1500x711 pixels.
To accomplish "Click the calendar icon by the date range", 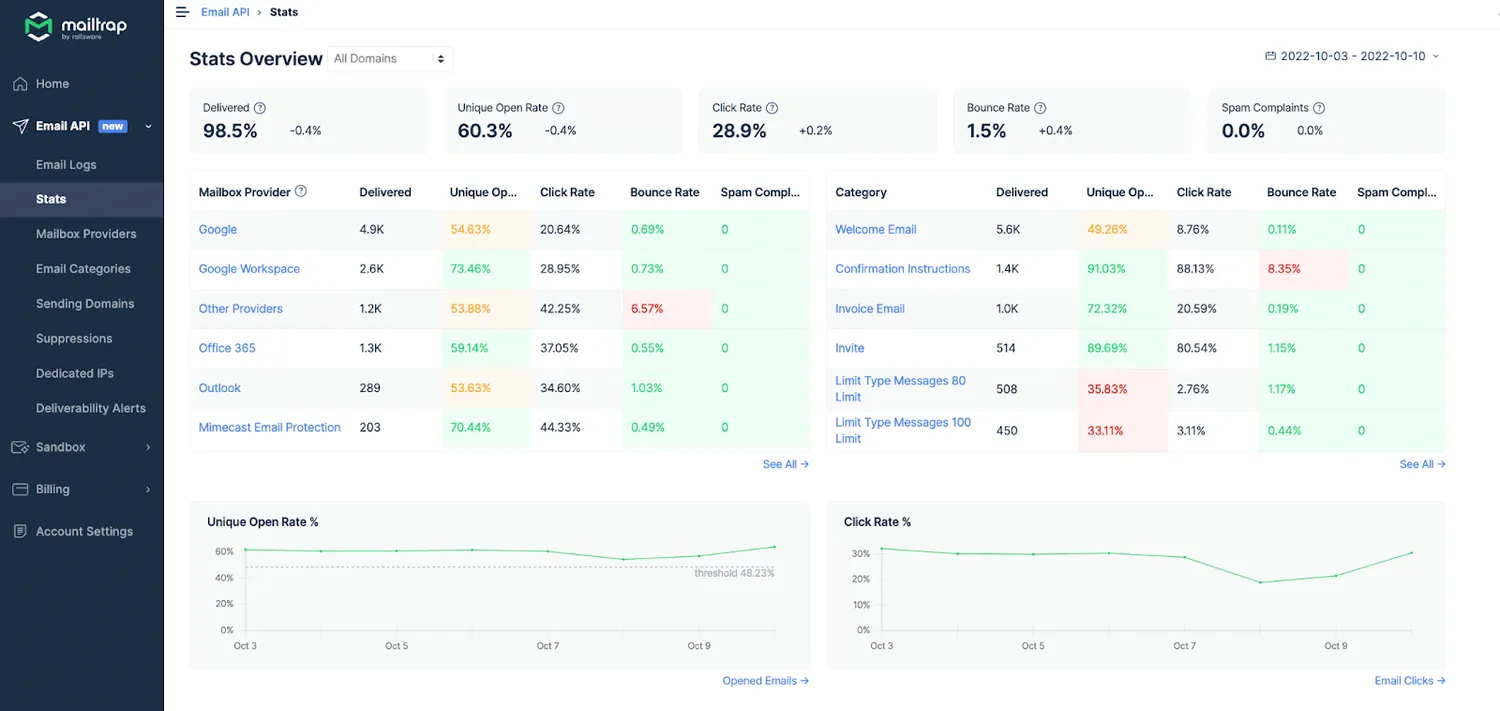I will tap(1270, 56).
